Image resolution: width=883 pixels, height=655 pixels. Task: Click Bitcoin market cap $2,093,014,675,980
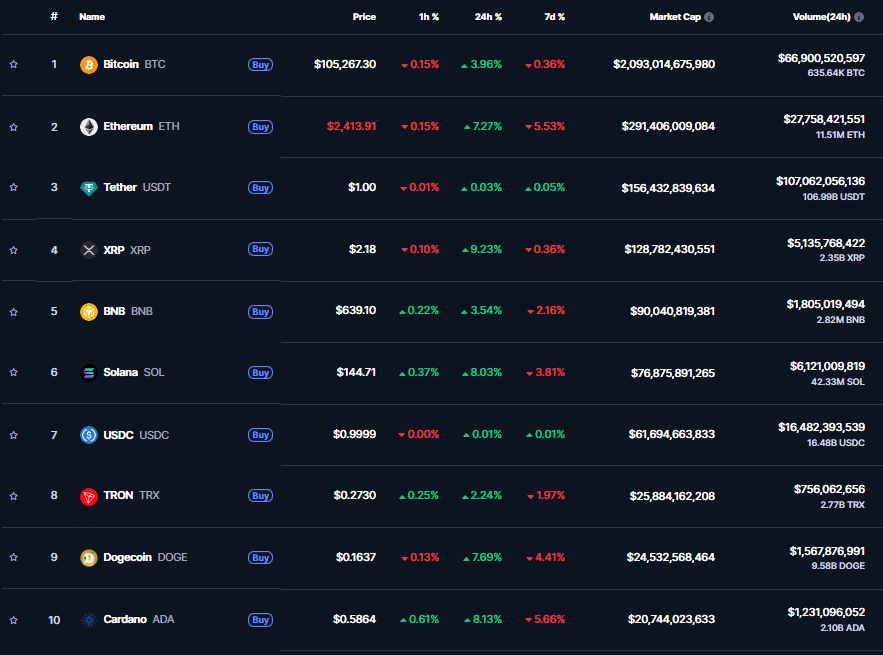[x=664, y=64]
